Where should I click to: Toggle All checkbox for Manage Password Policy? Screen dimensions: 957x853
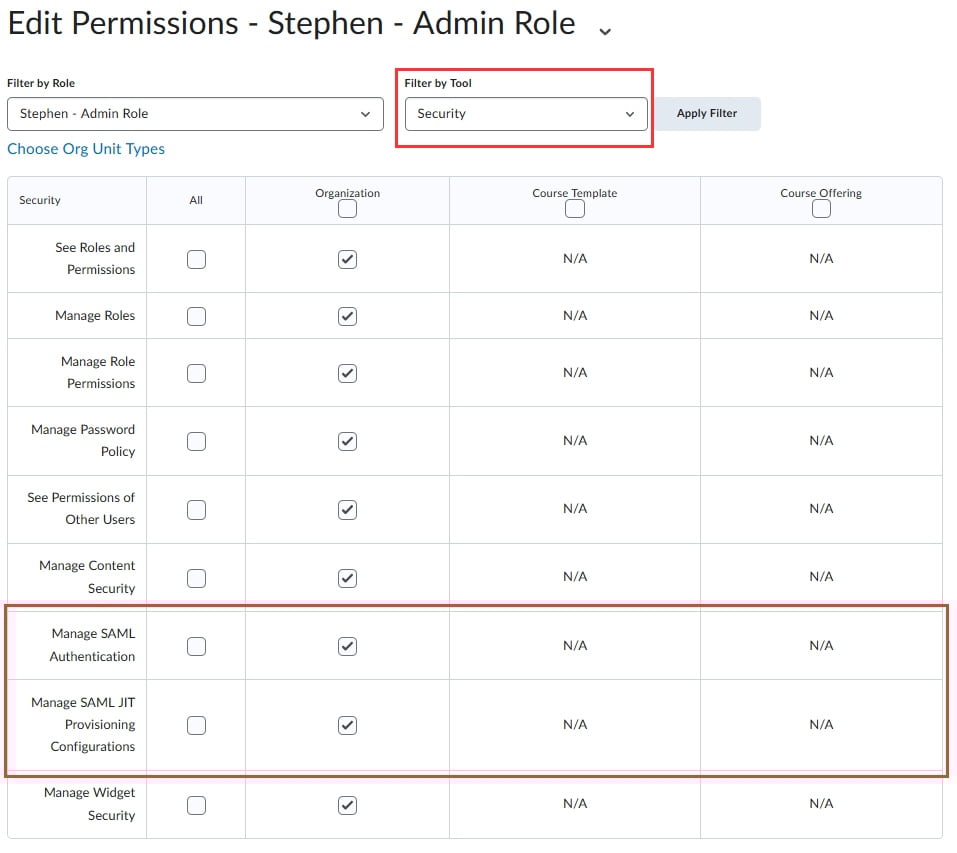pyautogui.click(x=197, y=441)
